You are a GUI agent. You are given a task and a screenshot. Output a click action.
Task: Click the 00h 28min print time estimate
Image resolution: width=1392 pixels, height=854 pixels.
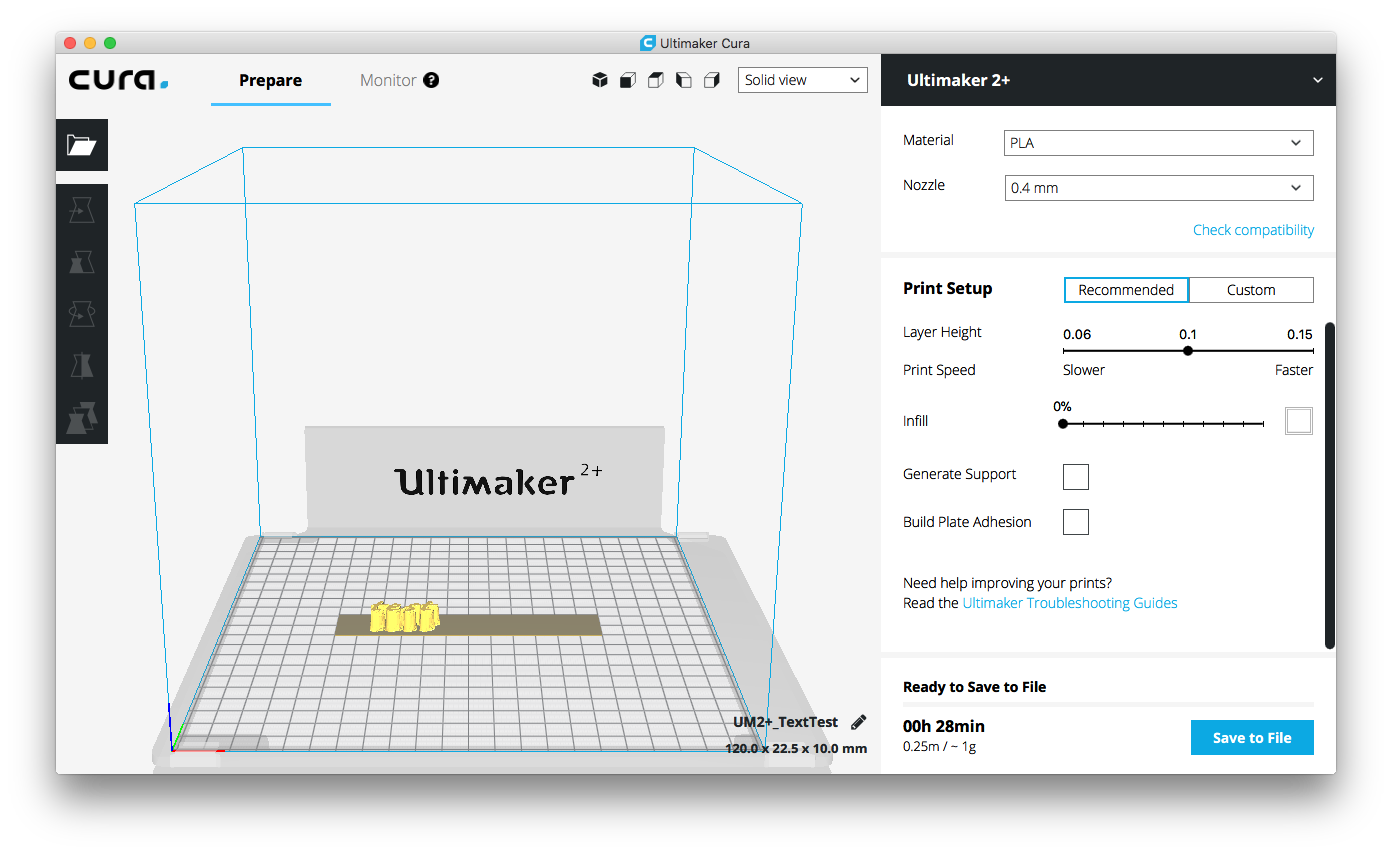coord(944,726)
